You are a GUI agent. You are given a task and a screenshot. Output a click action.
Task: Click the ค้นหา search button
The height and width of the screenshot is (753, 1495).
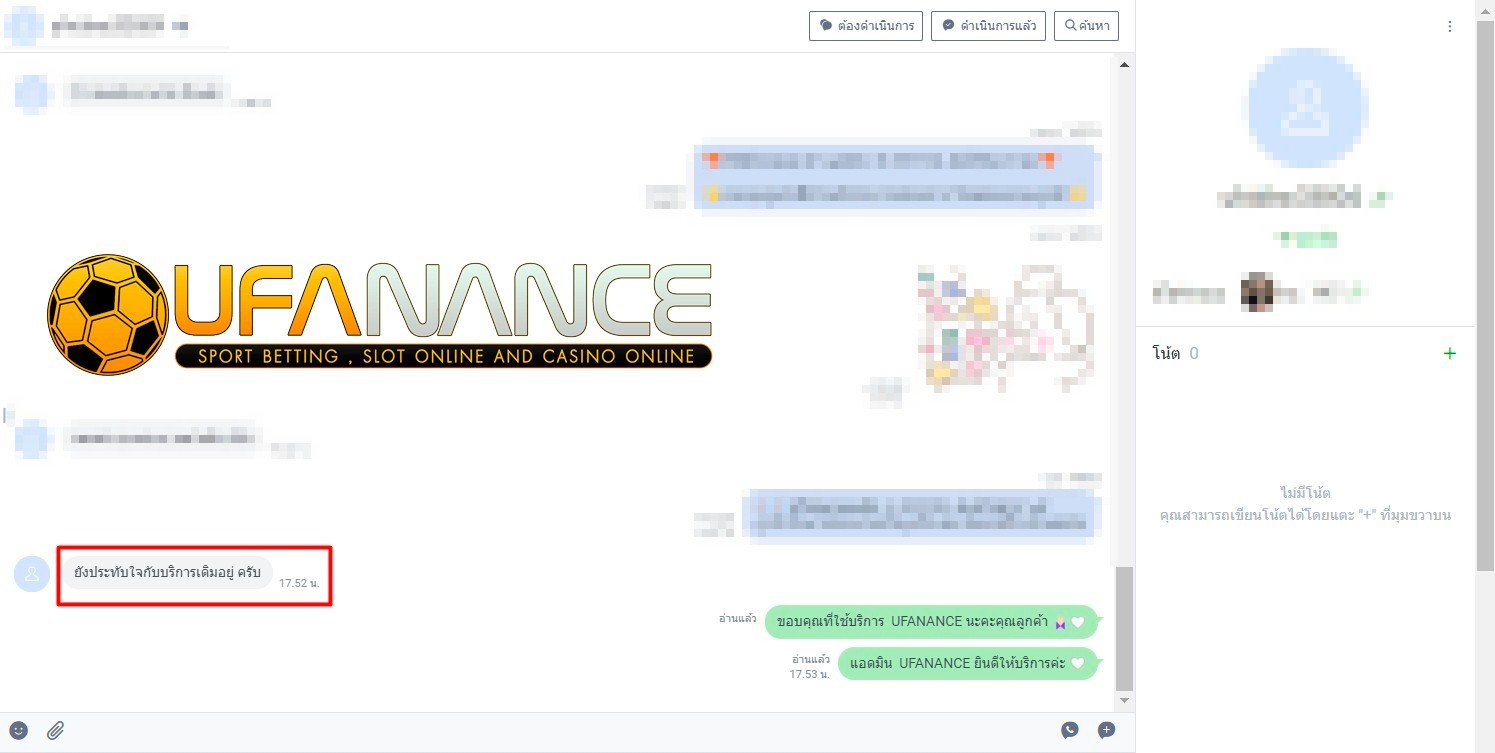click(x=1086, y=26)
